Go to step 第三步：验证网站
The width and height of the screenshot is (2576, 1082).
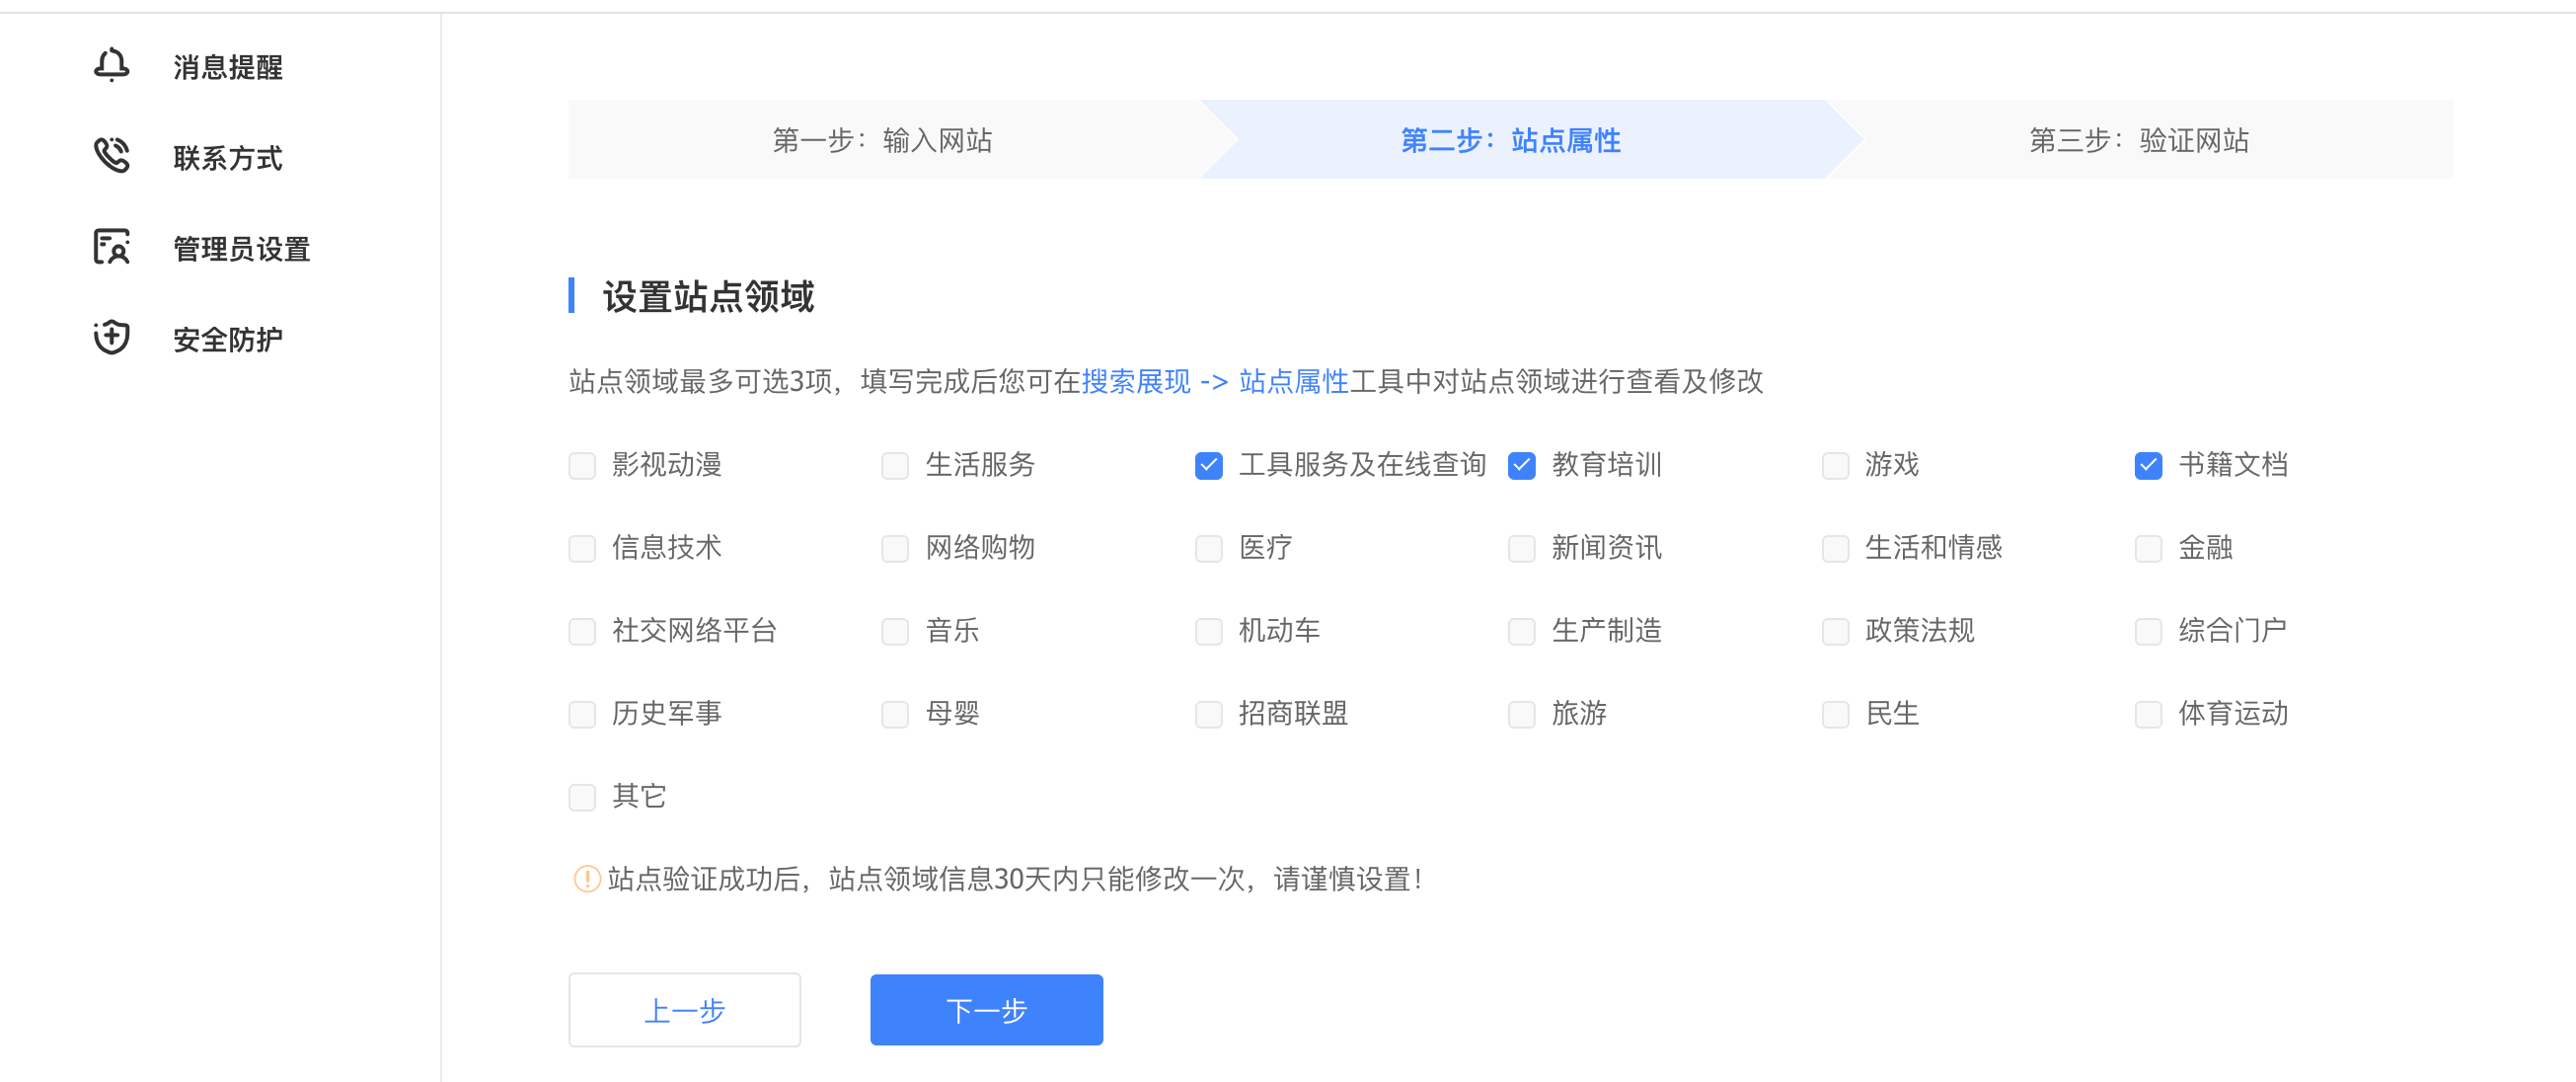[2139, 140]
